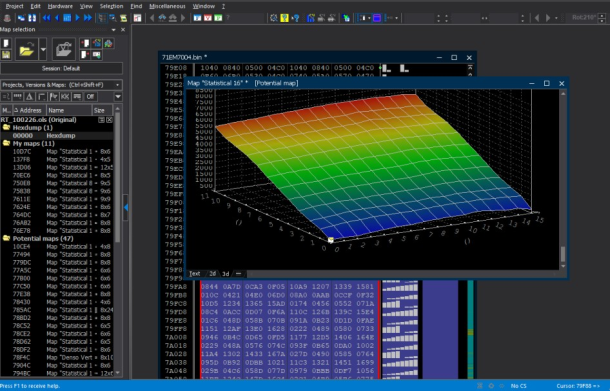Toggle the 'Off' filter button

(x=90, y=96)
